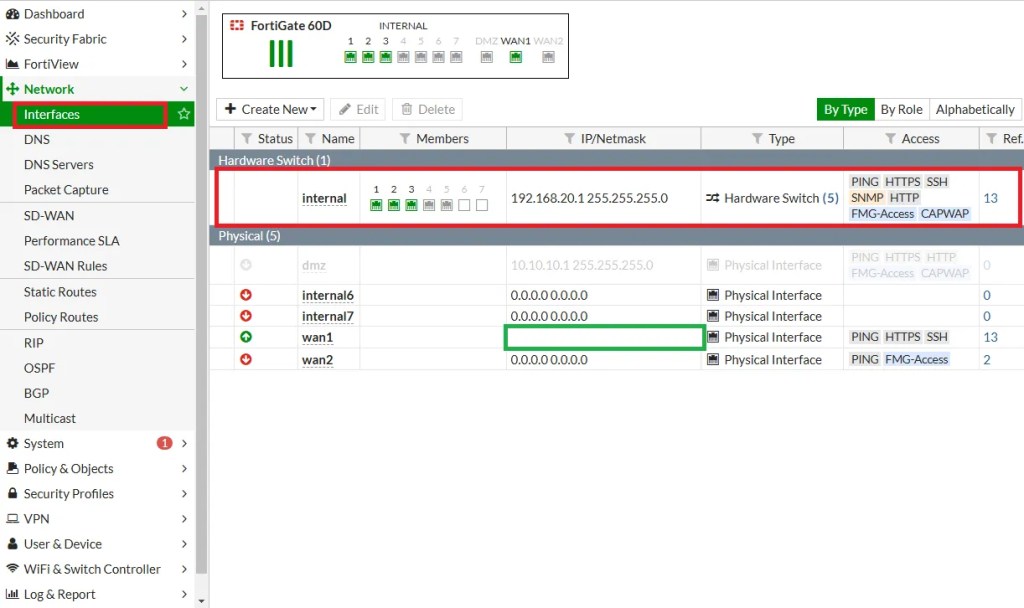The height and width of the screenshot is (608, 1024).
Task: Open the BGP routing page
Action: click(x=37, y=393)
